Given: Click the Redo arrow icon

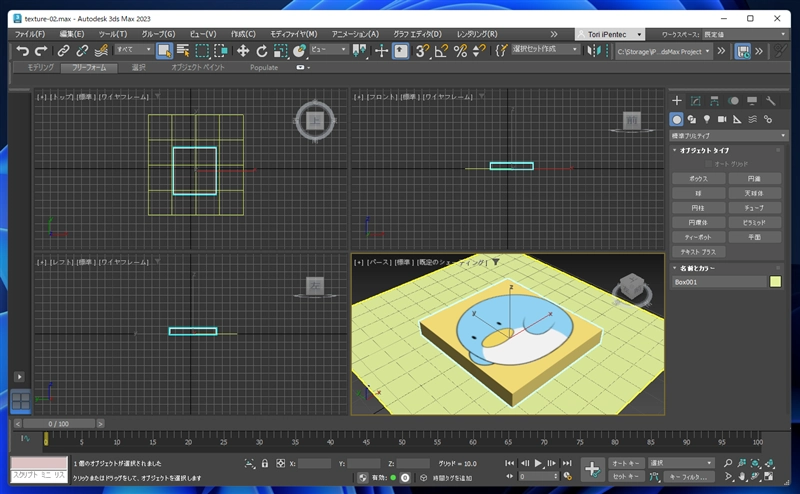Looking at the screenshot, I should [x=41, y=51].
